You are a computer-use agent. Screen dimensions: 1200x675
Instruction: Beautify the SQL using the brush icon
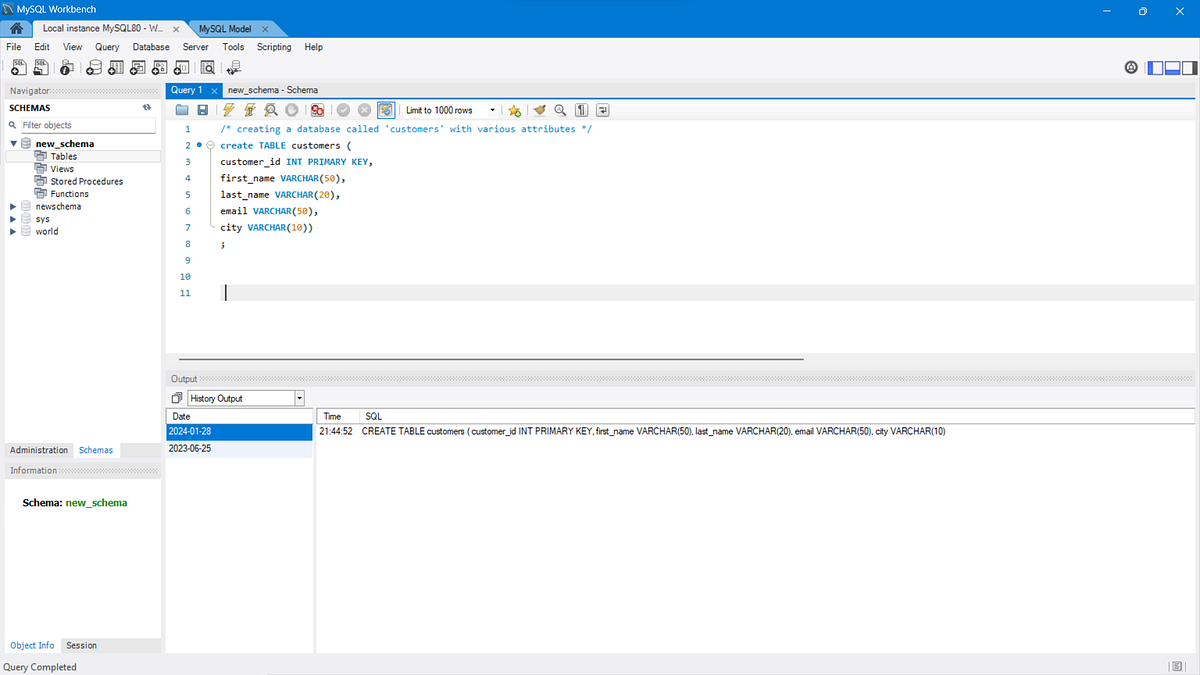(x=539, y=110)
